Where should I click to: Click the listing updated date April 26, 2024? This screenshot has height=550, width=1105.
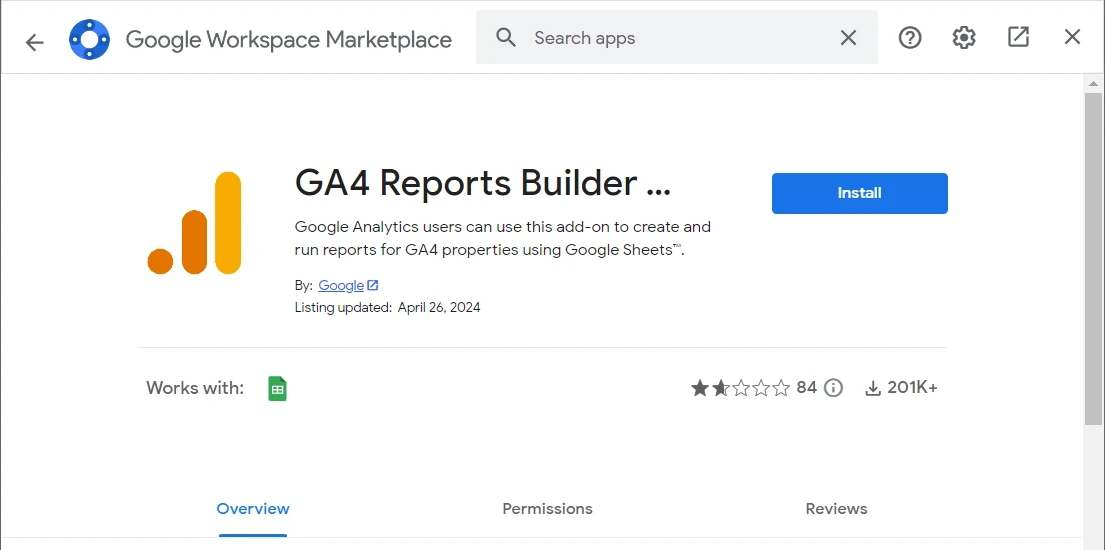tap(439, 307)
